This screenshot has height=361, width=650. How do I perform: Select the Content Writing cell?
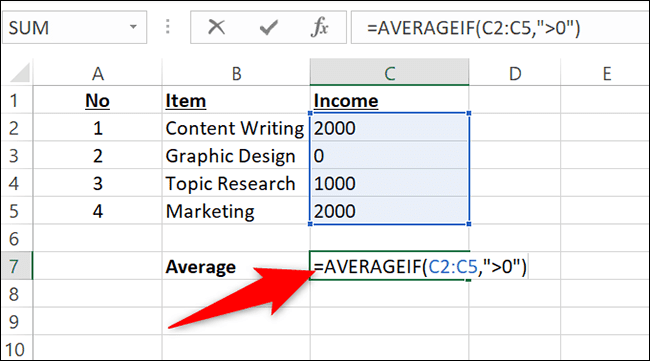(x=236, y=128)
